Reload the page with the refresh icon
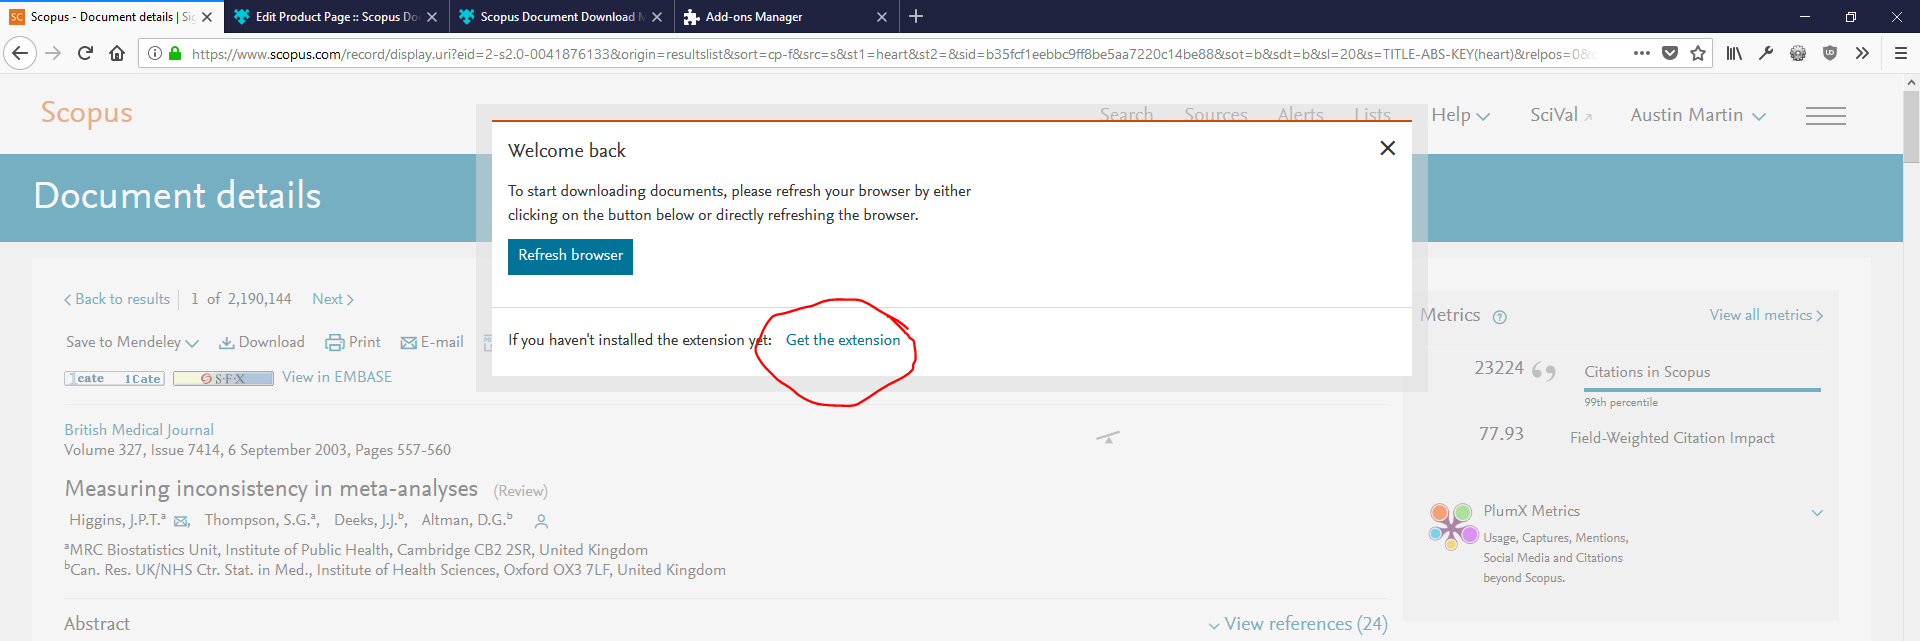Viewport: 1920px width, 641px height. click(x=85, y=53)
